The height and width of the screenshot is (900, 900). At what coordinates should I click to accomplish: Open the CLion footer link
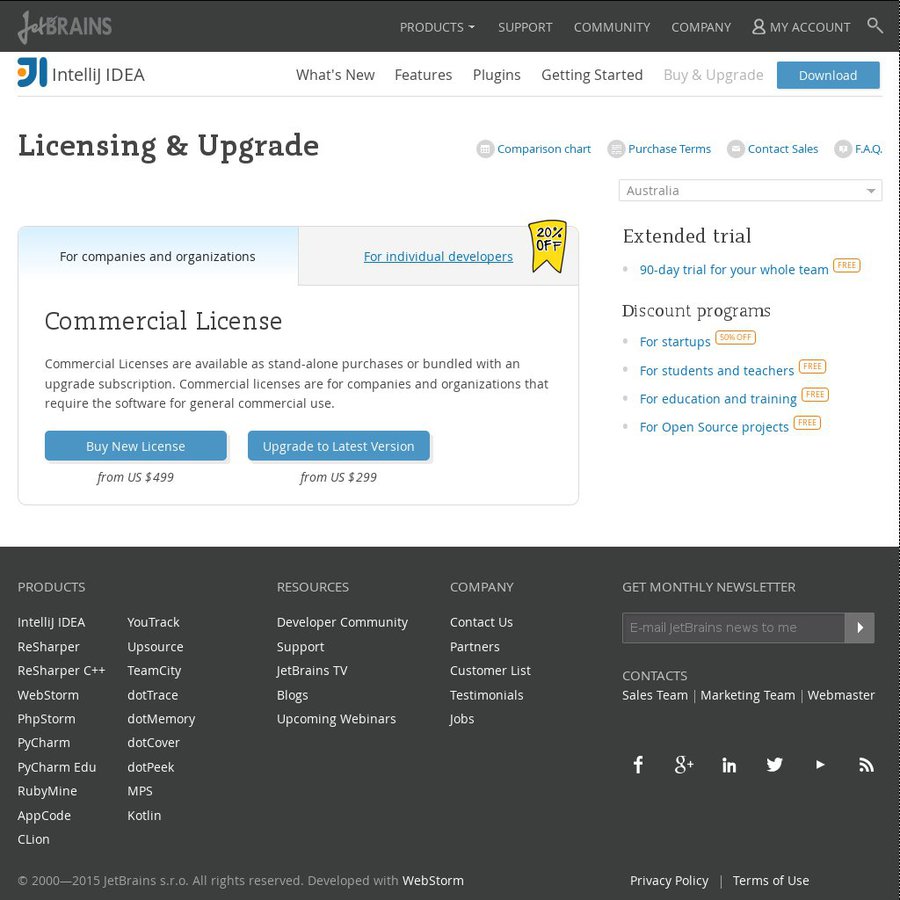coord(33,839)
